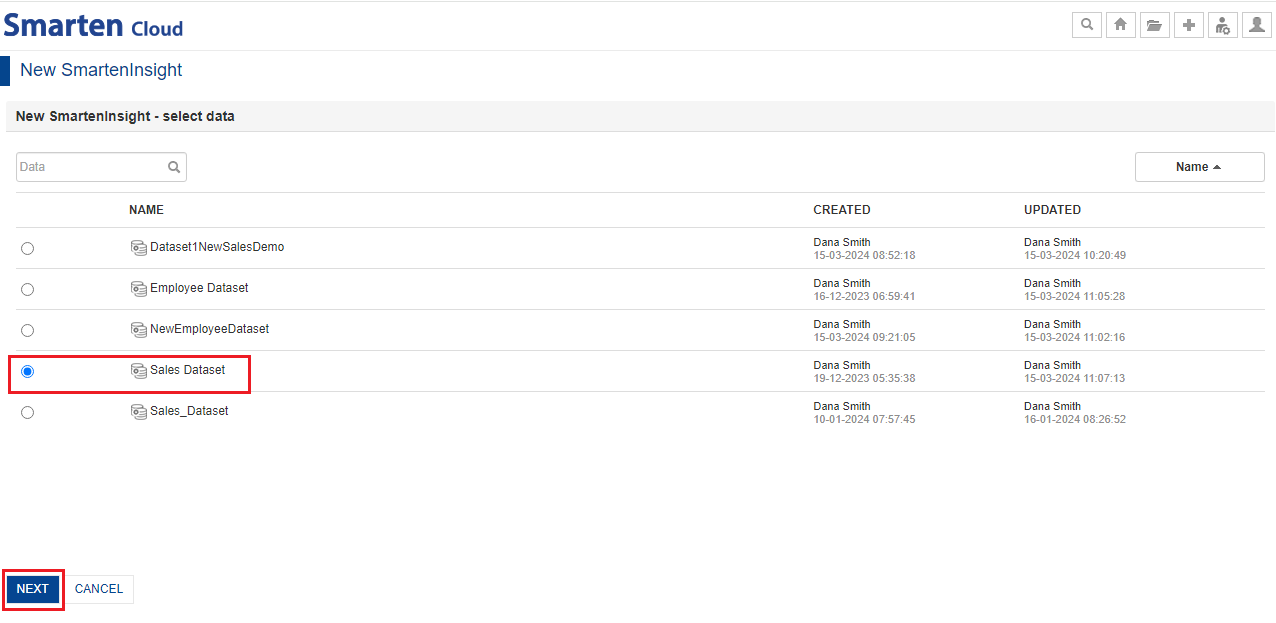The height and width of the screenshot is (623, 1276).
Task: Click created date 16-12-2023 06:59:41
Action: click(x=864, y=296)
